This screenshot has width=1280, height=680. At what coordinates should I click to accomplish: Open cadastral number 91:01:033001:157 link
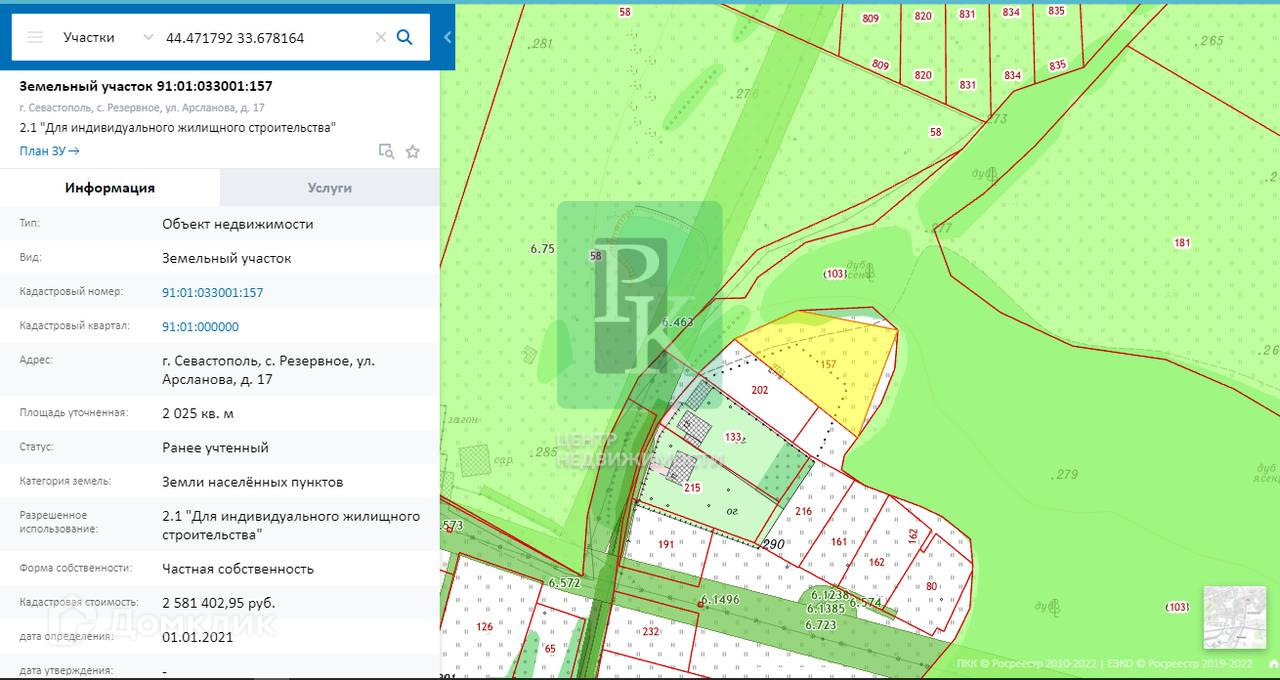(212, 292)
